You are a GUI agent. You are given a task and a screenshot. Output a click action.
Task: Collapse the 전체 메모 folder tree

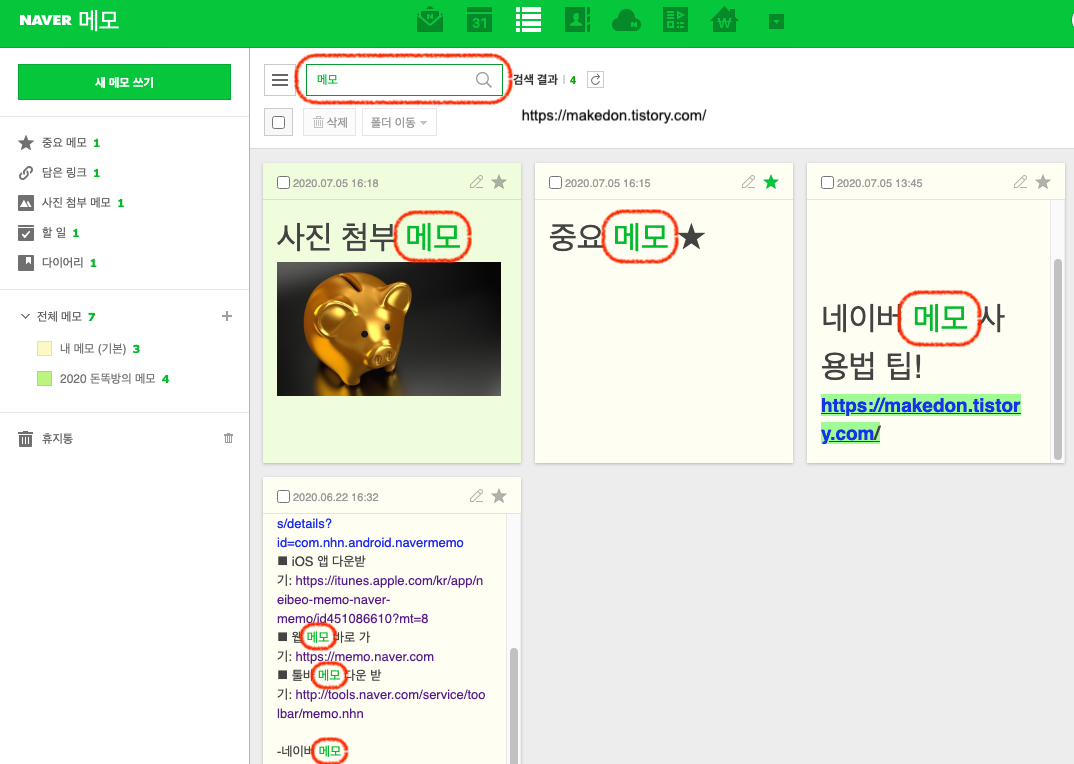click(x=25, y=316)
